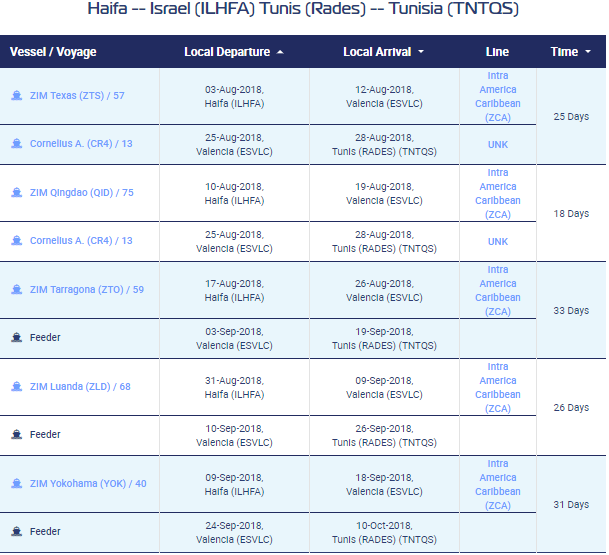
Task: Click departure cell 09-Sep-2018, Haifa (ILHFA)
Action: pos(234,485)
